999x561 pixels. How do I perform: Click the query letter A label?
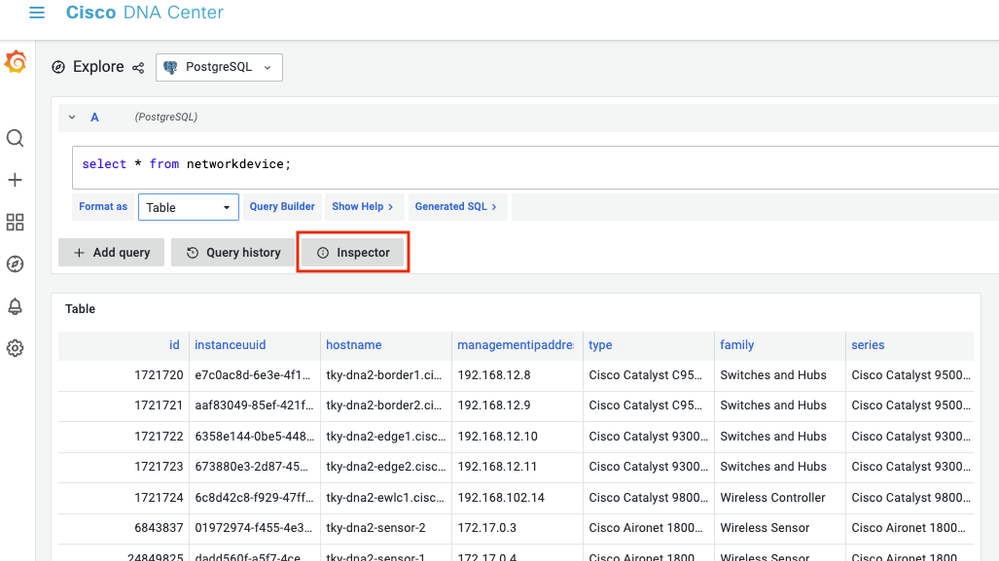[94, 117]
